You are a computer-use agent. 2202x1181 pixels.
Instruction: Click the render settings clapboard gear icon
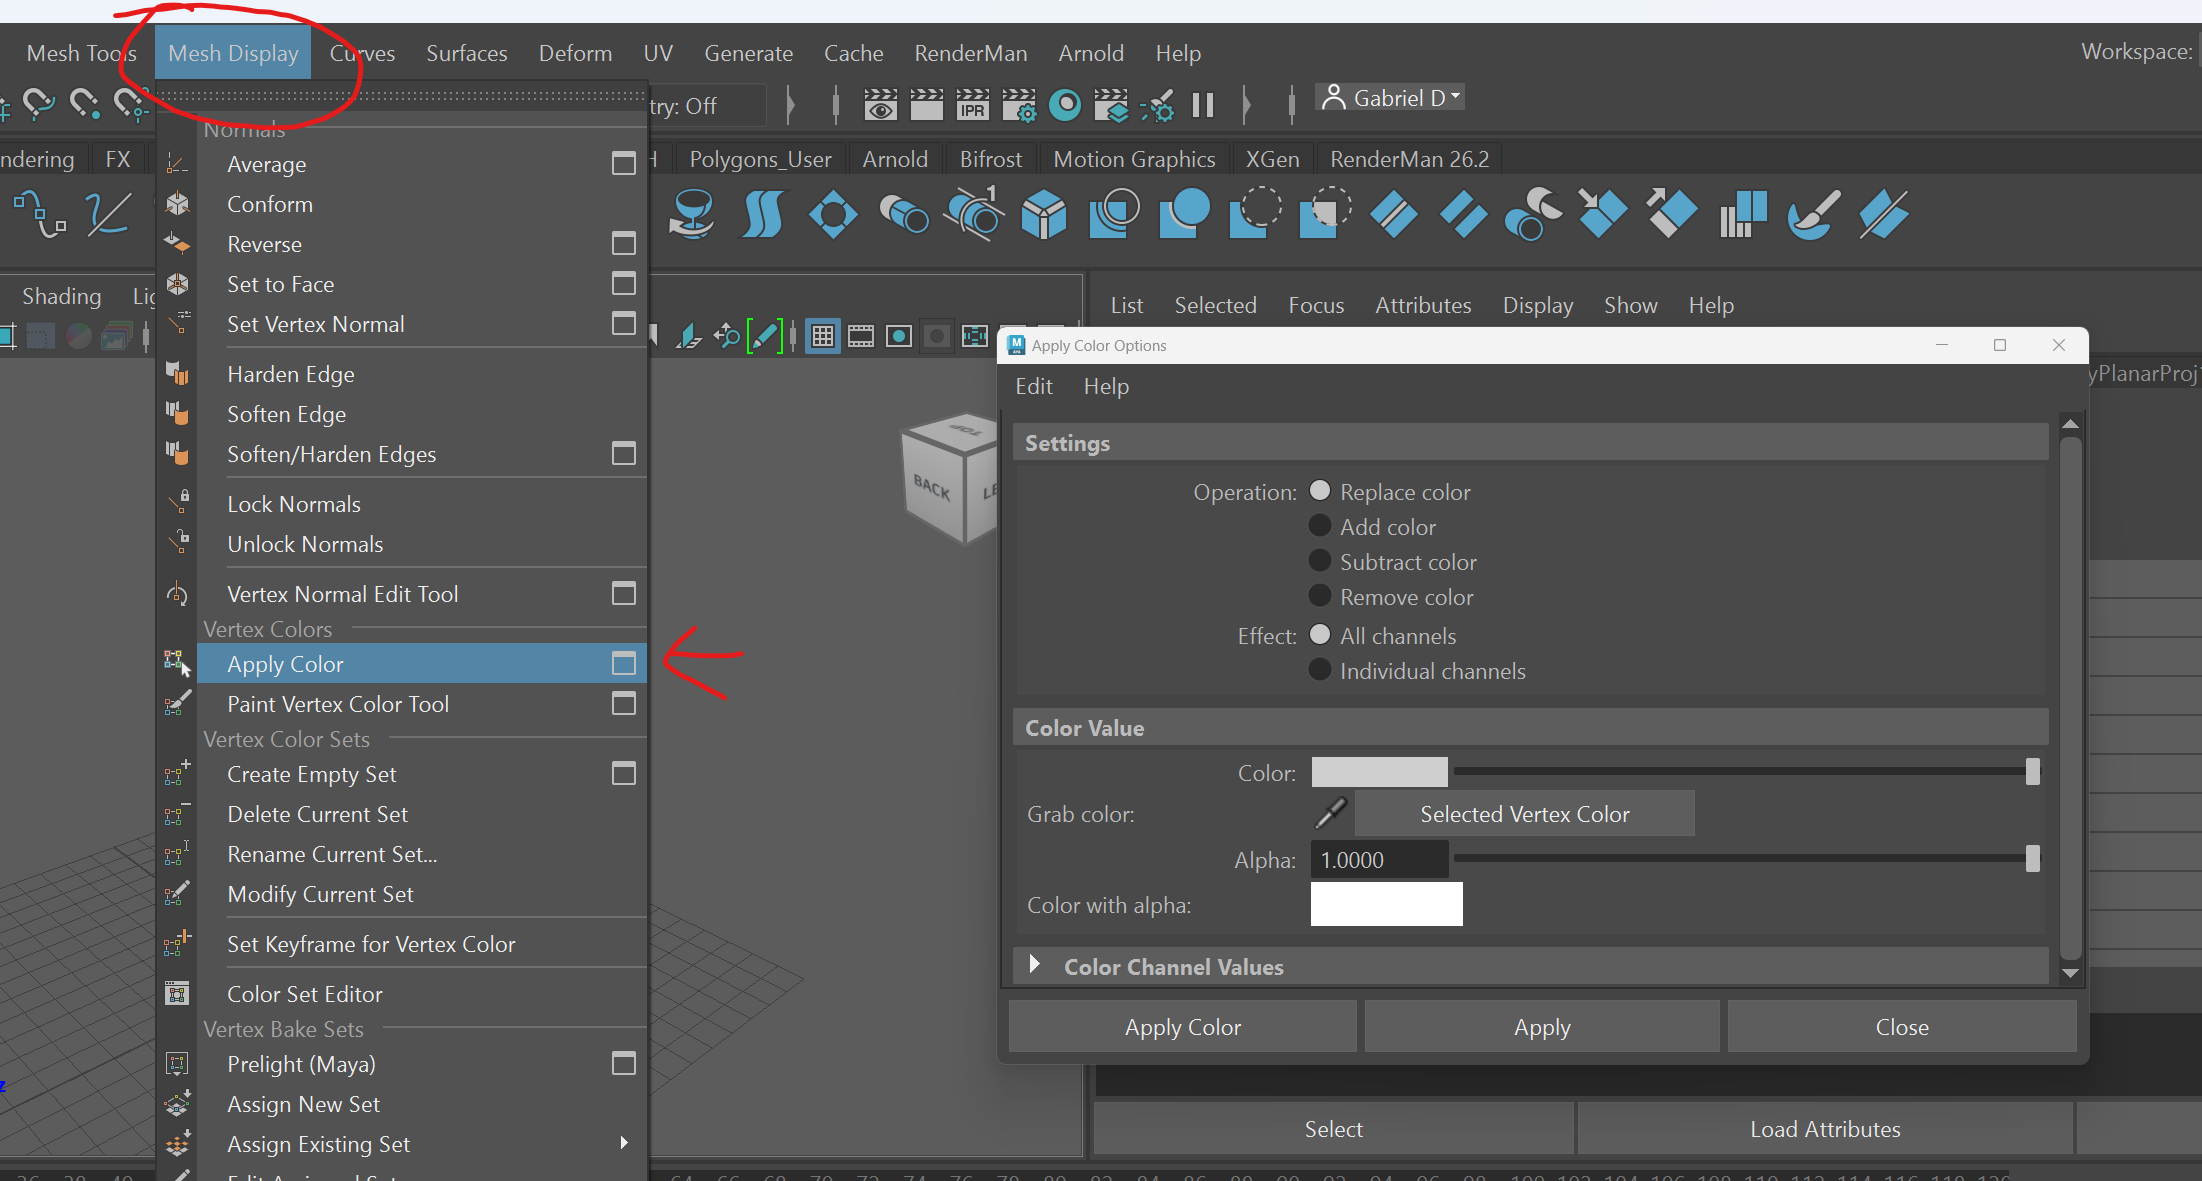click(x=1019, y=104)
